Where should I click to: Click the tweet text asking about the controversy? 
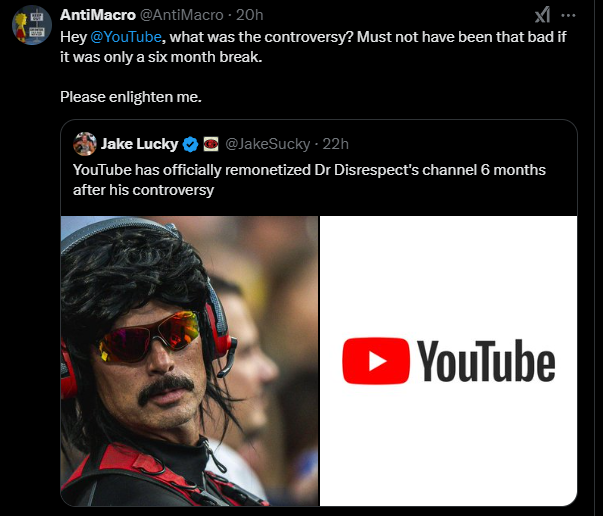pos(313,47)
